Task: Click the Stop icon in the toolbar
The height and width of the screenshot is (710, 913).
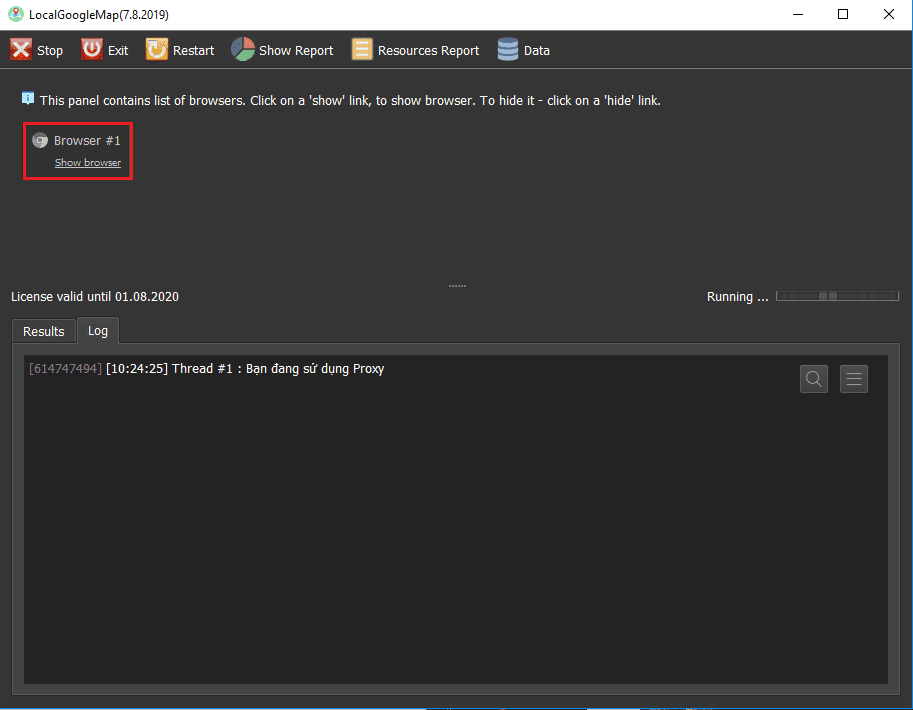Action: [22, 50]
